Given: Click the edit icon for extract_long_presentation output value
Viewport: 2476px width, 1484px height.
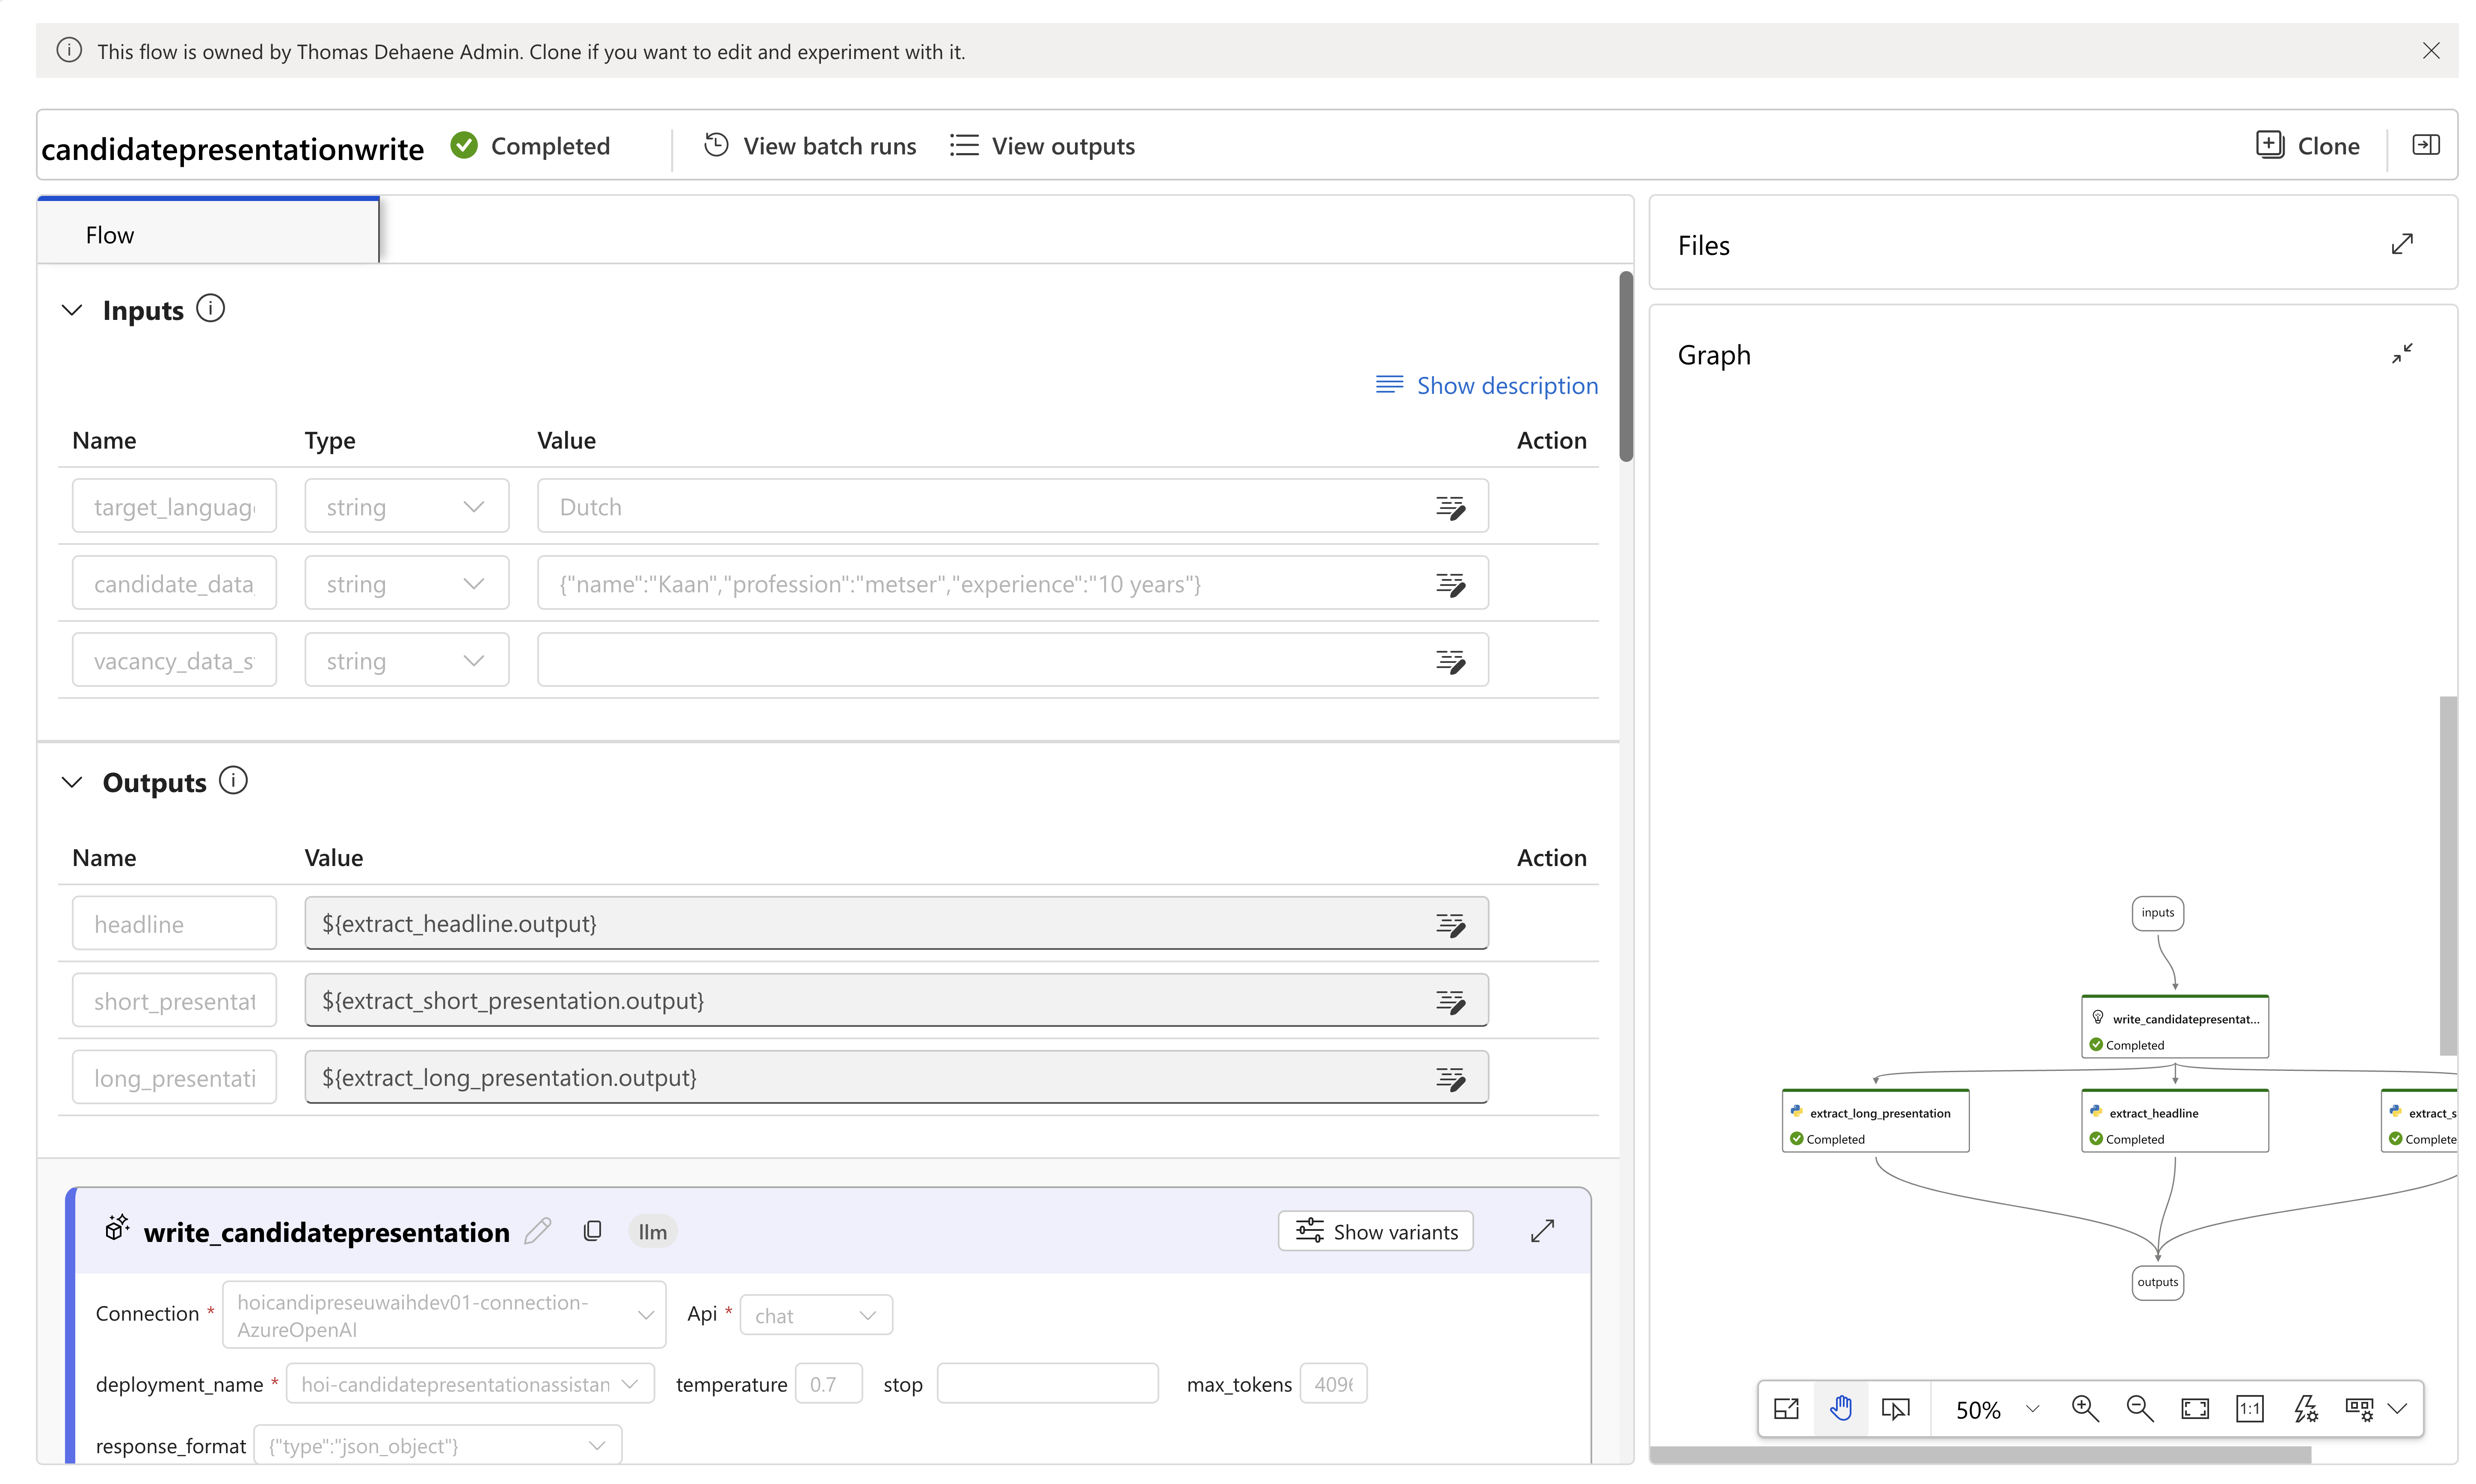Looking at the screenshot, I should click(x=1450, y=1078).
